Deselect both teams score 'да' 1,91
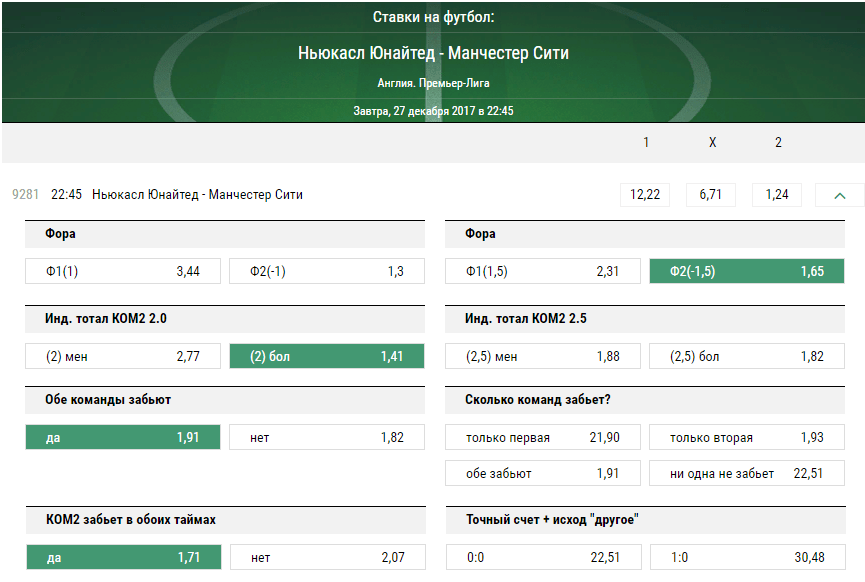 pos(123,437)
